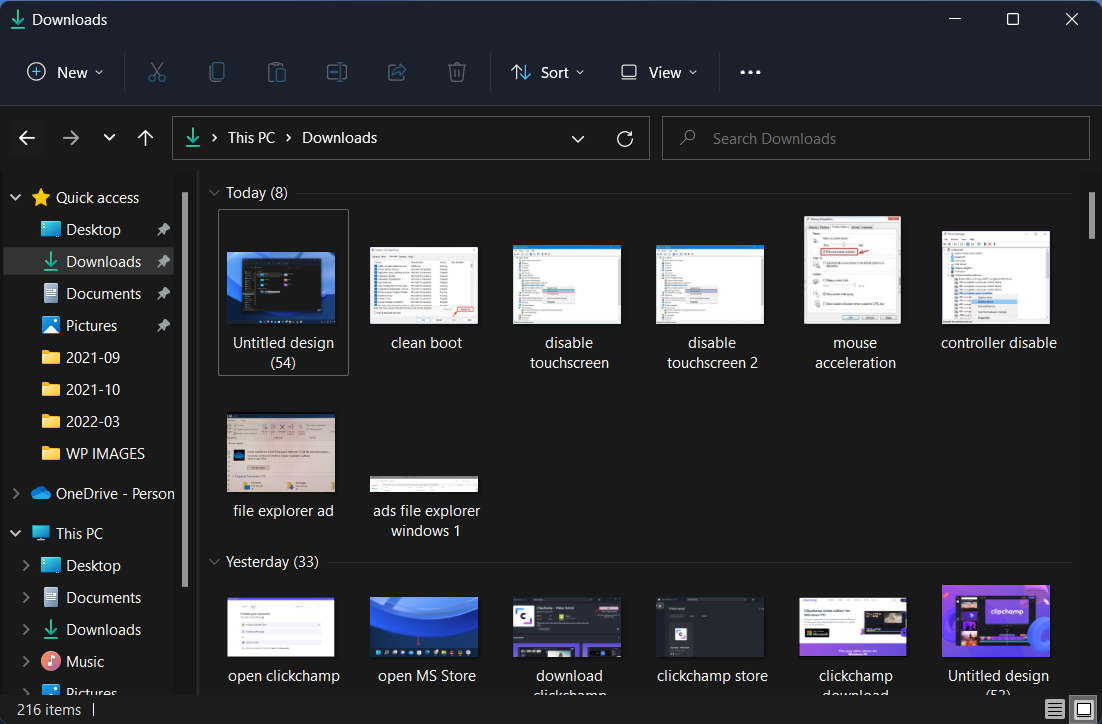1102x724 pixels.
Task: Refresh the Downloads folder view
Action: pos(625,138)
